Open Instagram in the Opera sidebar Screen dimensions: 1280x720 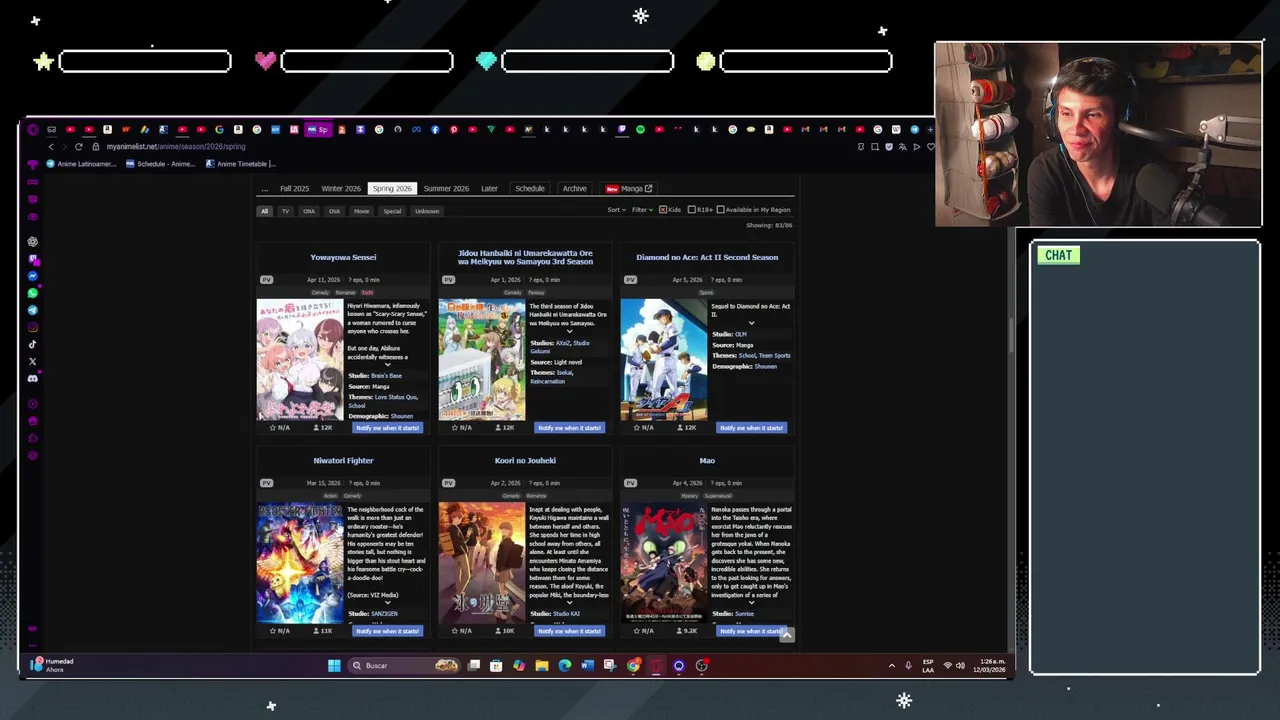(33, 327)
